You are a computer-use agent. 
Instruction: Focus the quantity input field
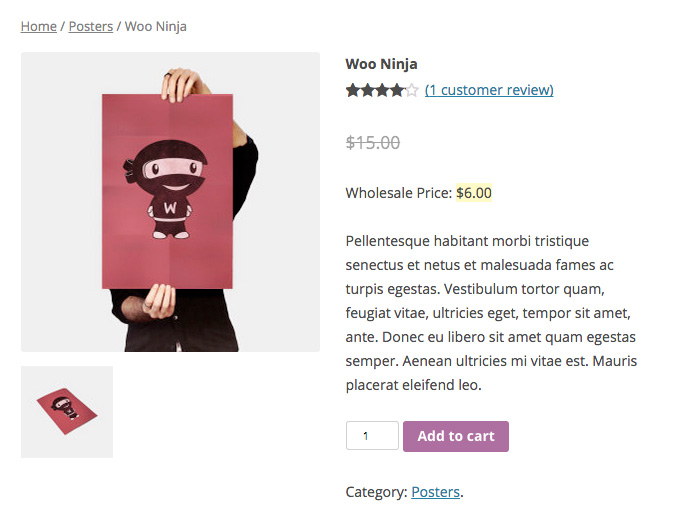pyautogui.click(x=372, y=436)
